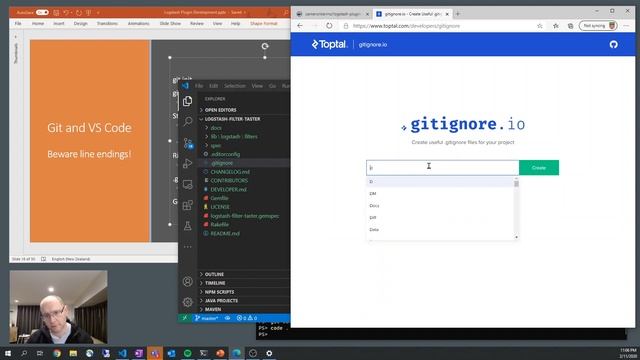
Task: Open File Explorer from the taskbar
Action: point(73,353)
